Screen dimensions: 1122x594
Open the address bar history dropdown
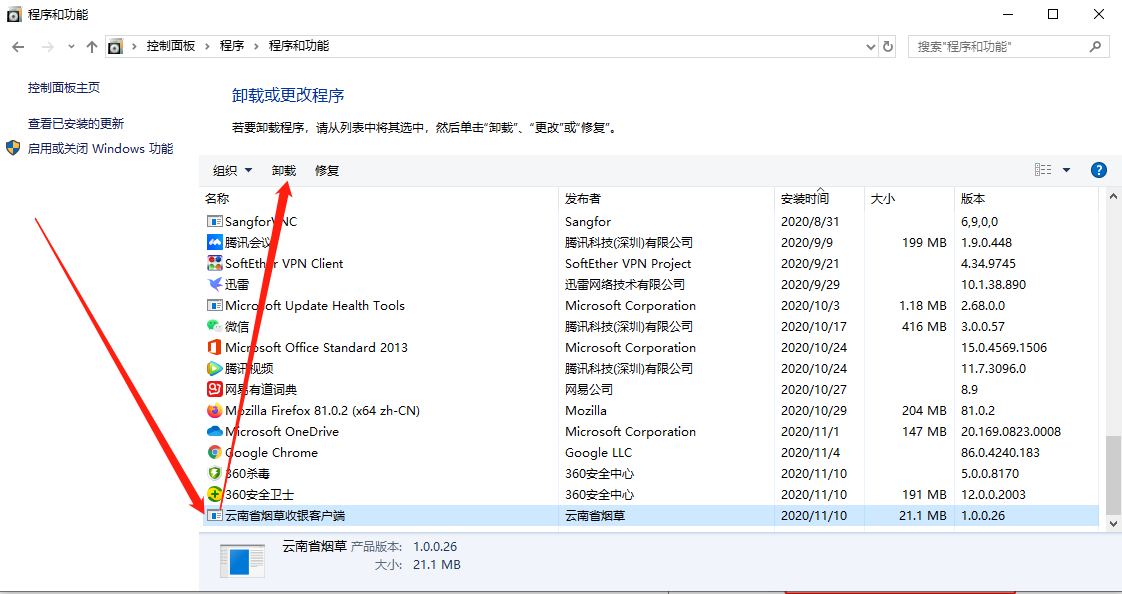[870, 46]
